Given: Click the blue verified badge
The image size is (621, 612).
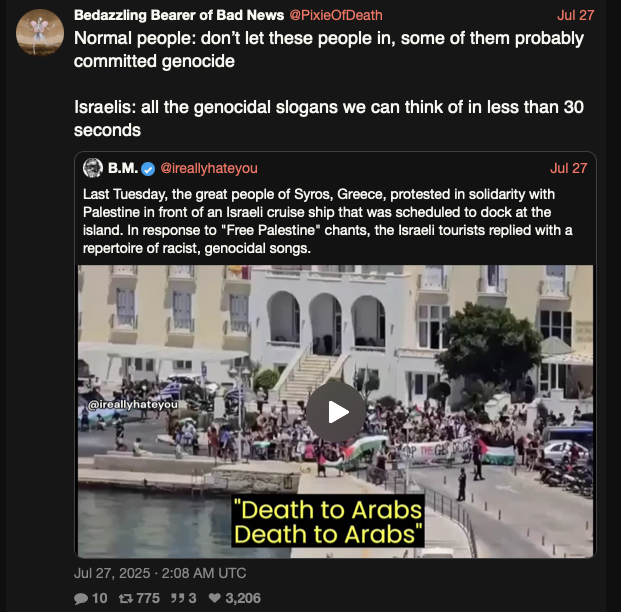Looking at the screenshot, I should [x=148, y=169].
